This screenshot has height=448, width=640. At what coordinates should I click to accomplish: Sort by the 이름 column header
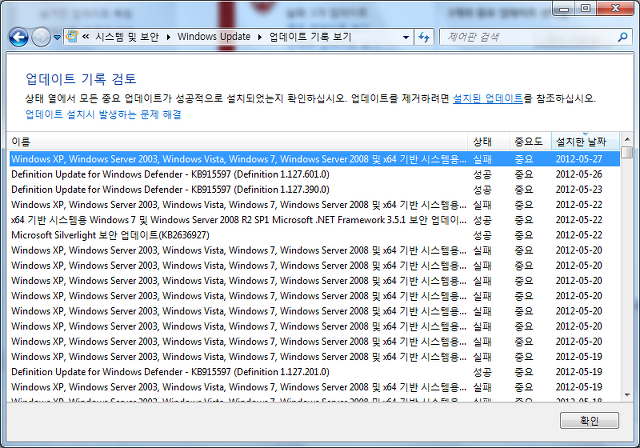point(238,142)
